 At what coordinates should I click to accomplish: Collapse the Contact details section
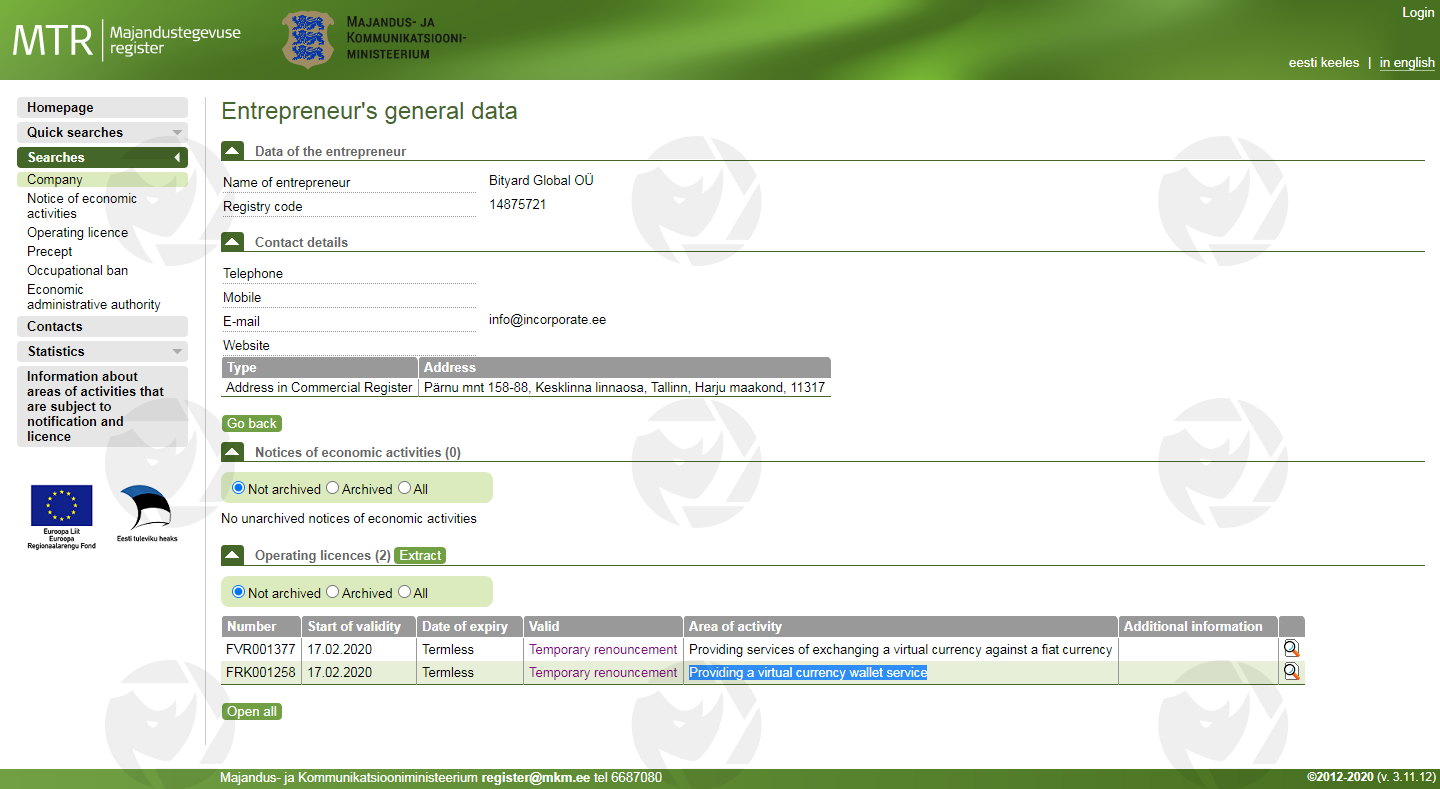point(232,242)
